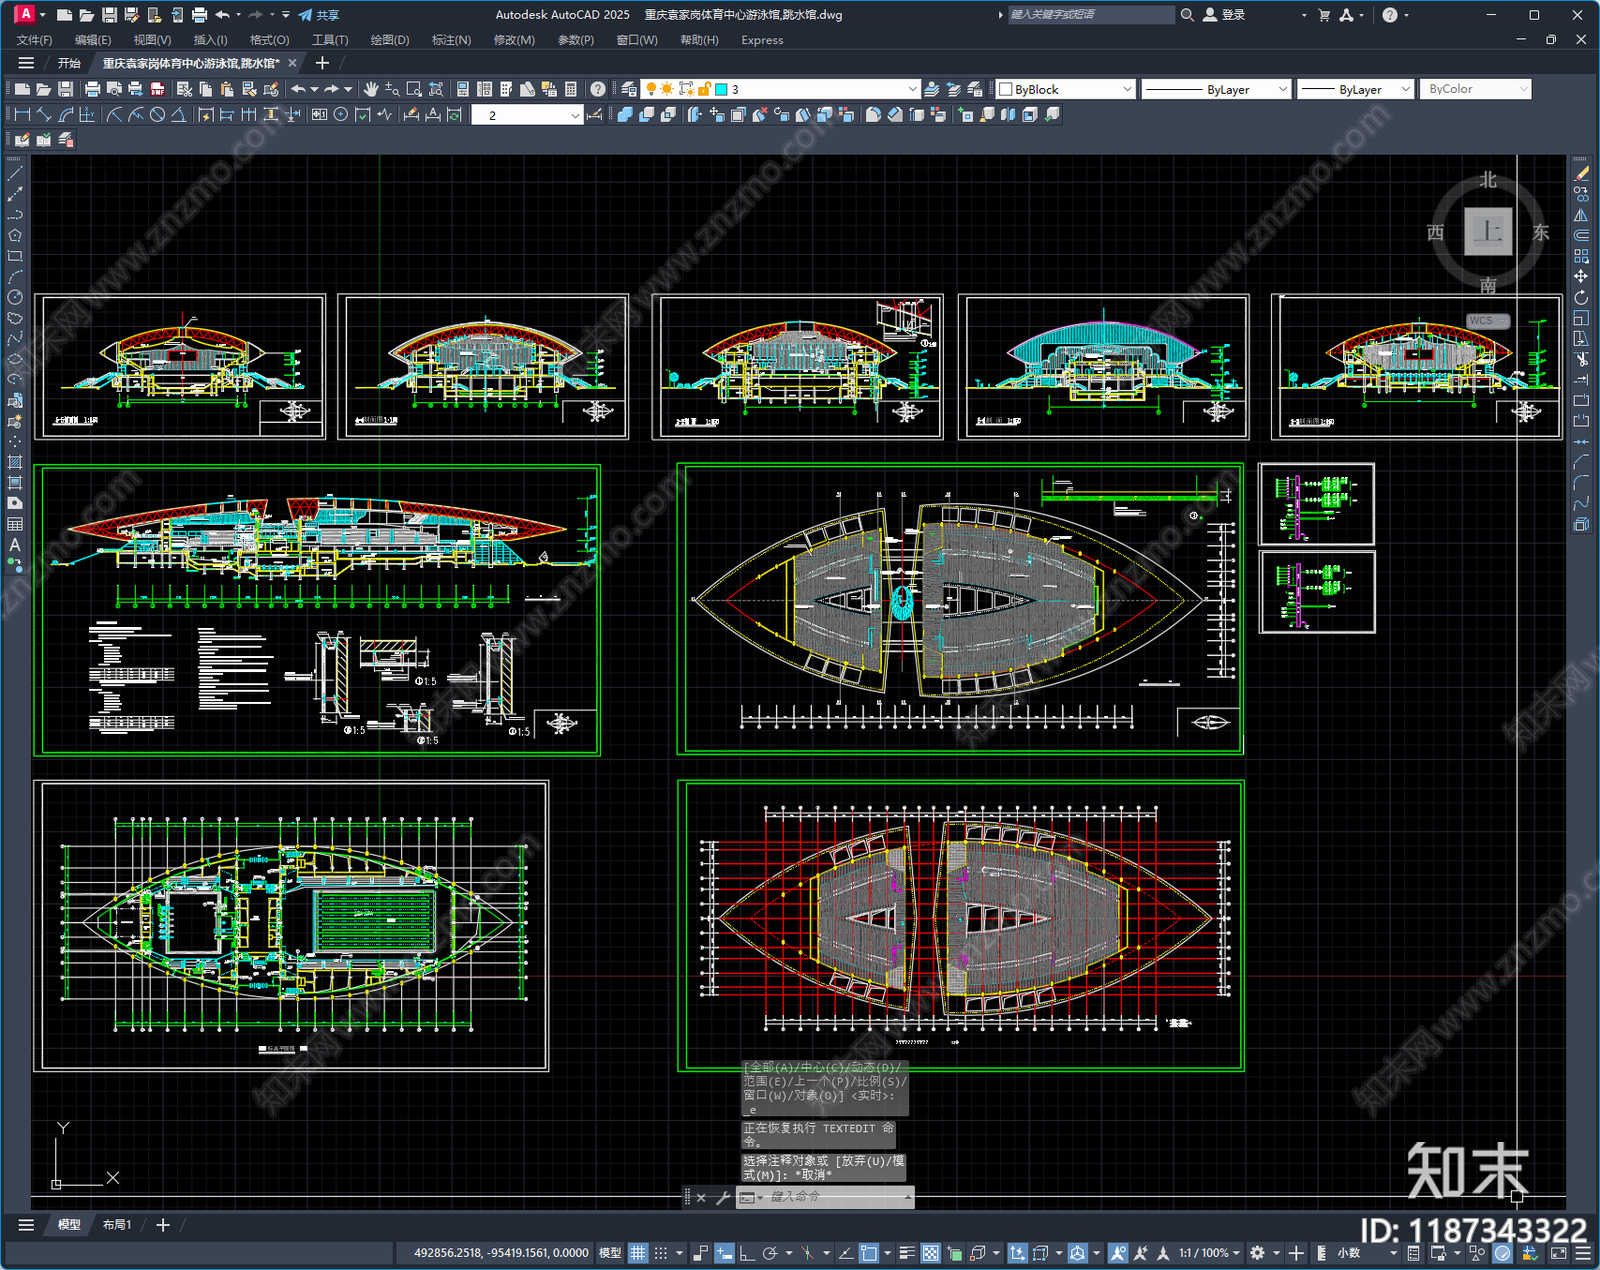Toggle transparency display in status bar
This screenshot has width=1600, height=1270.
tap(930, 1253)
